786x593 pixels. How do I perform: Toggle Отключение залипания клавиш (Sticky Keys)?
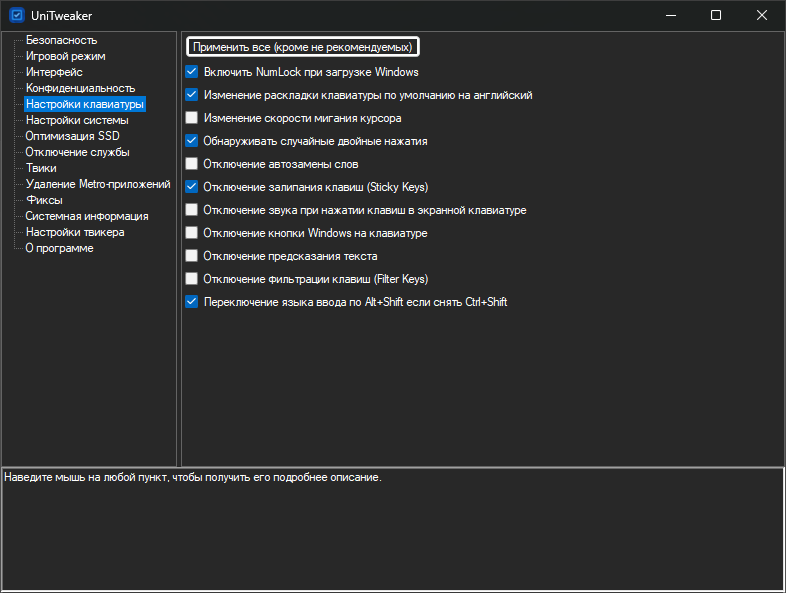pos(191,187)
